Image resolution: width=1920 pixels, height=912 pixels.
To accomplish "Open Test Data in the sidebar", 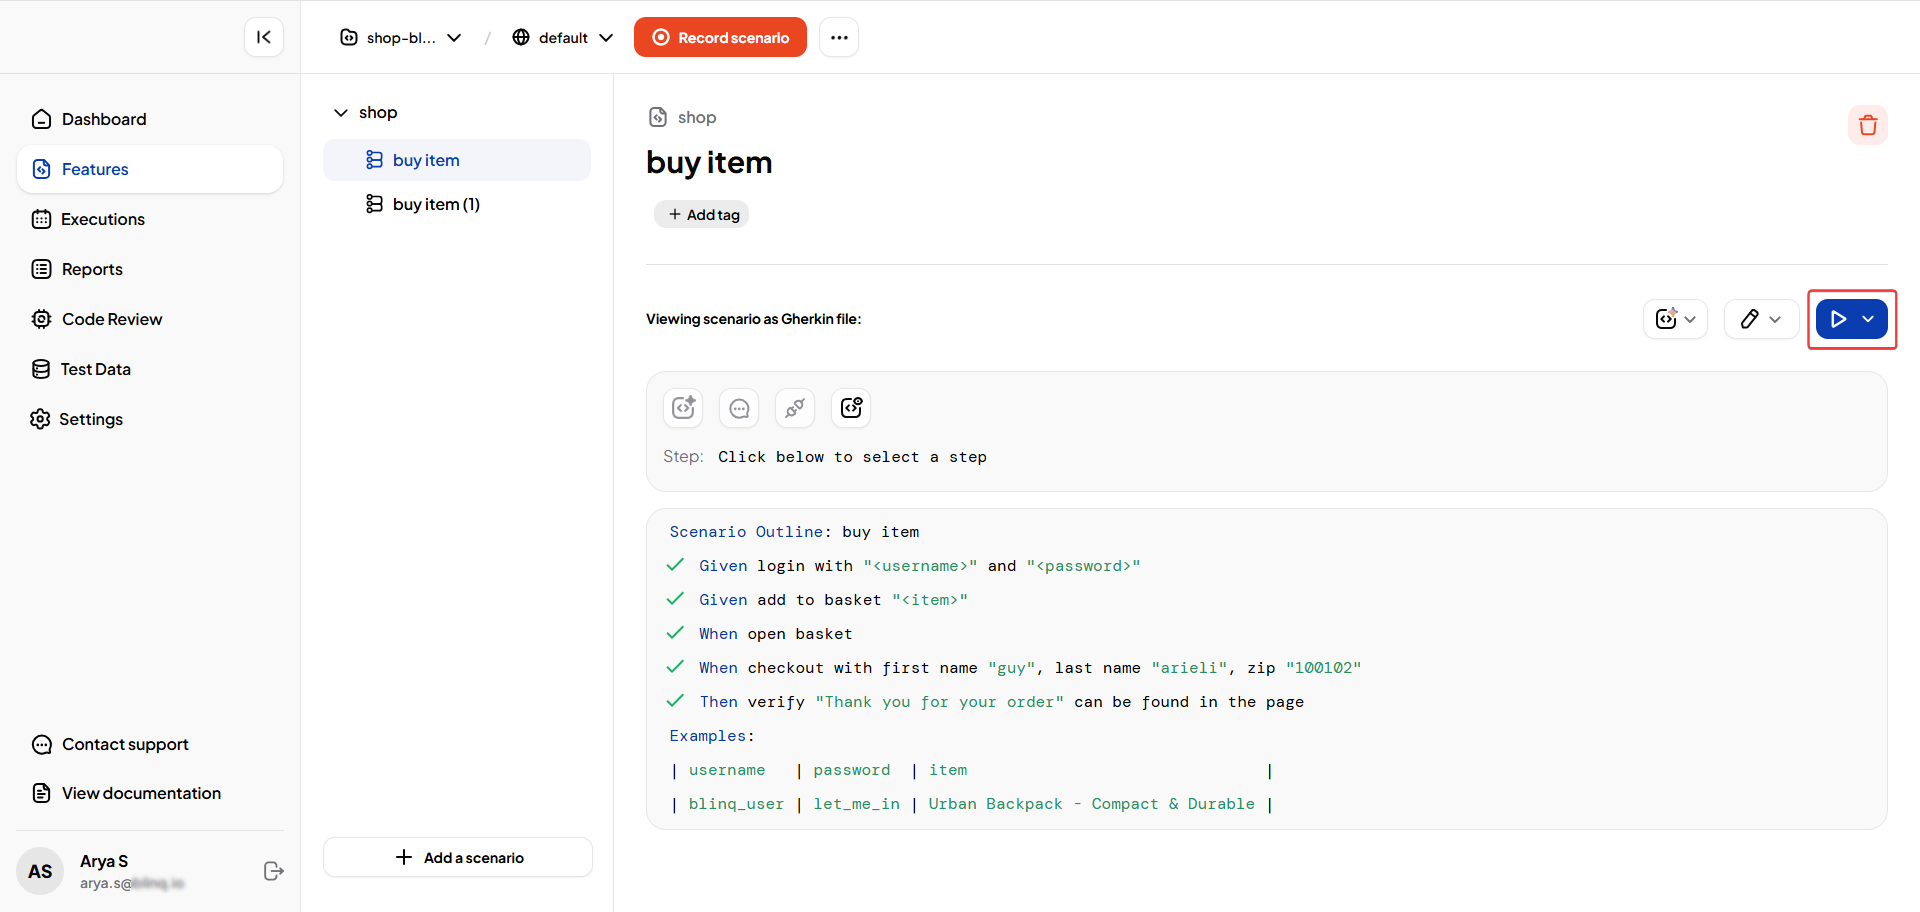I will click(95, 369).
